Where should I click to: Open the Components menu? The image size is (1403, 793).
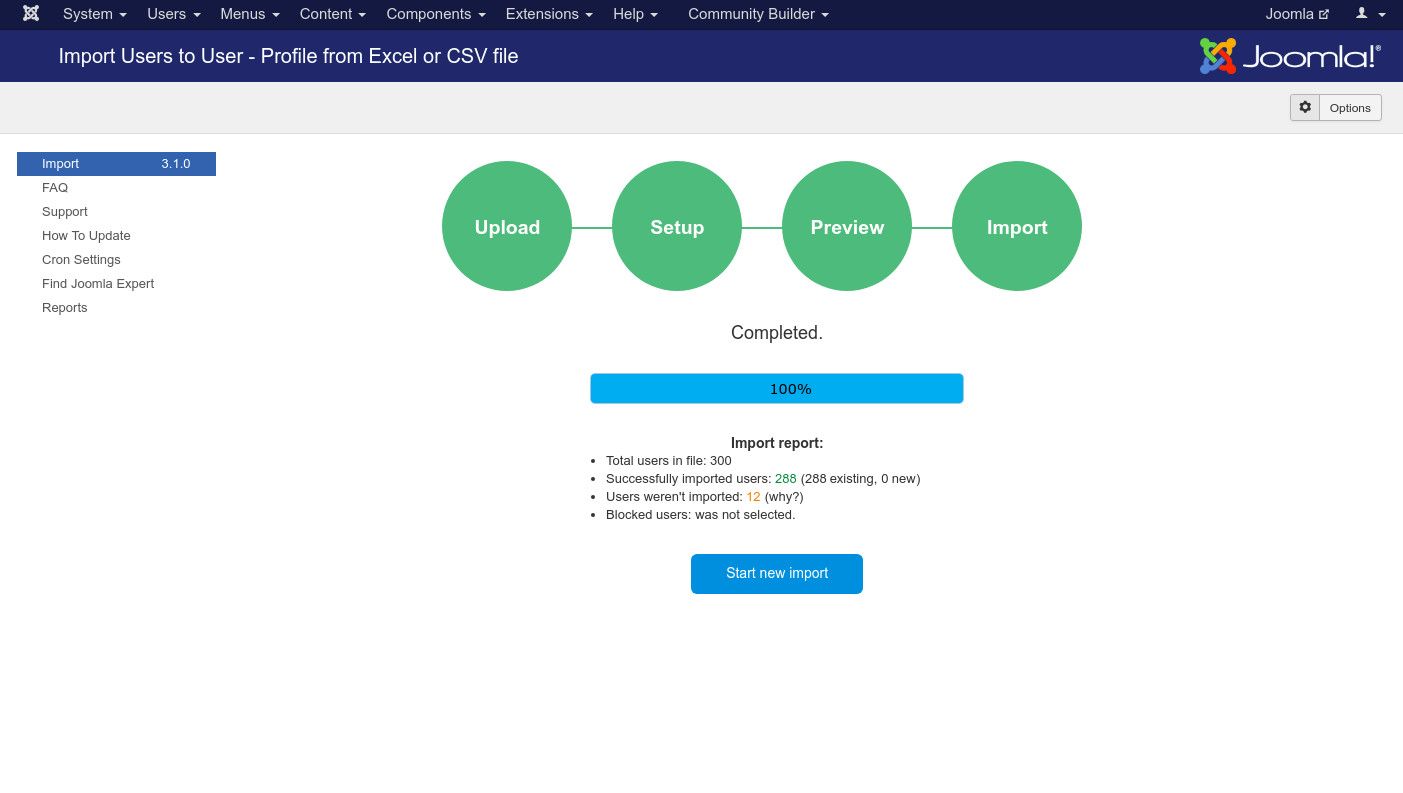[x=436, y=14]
